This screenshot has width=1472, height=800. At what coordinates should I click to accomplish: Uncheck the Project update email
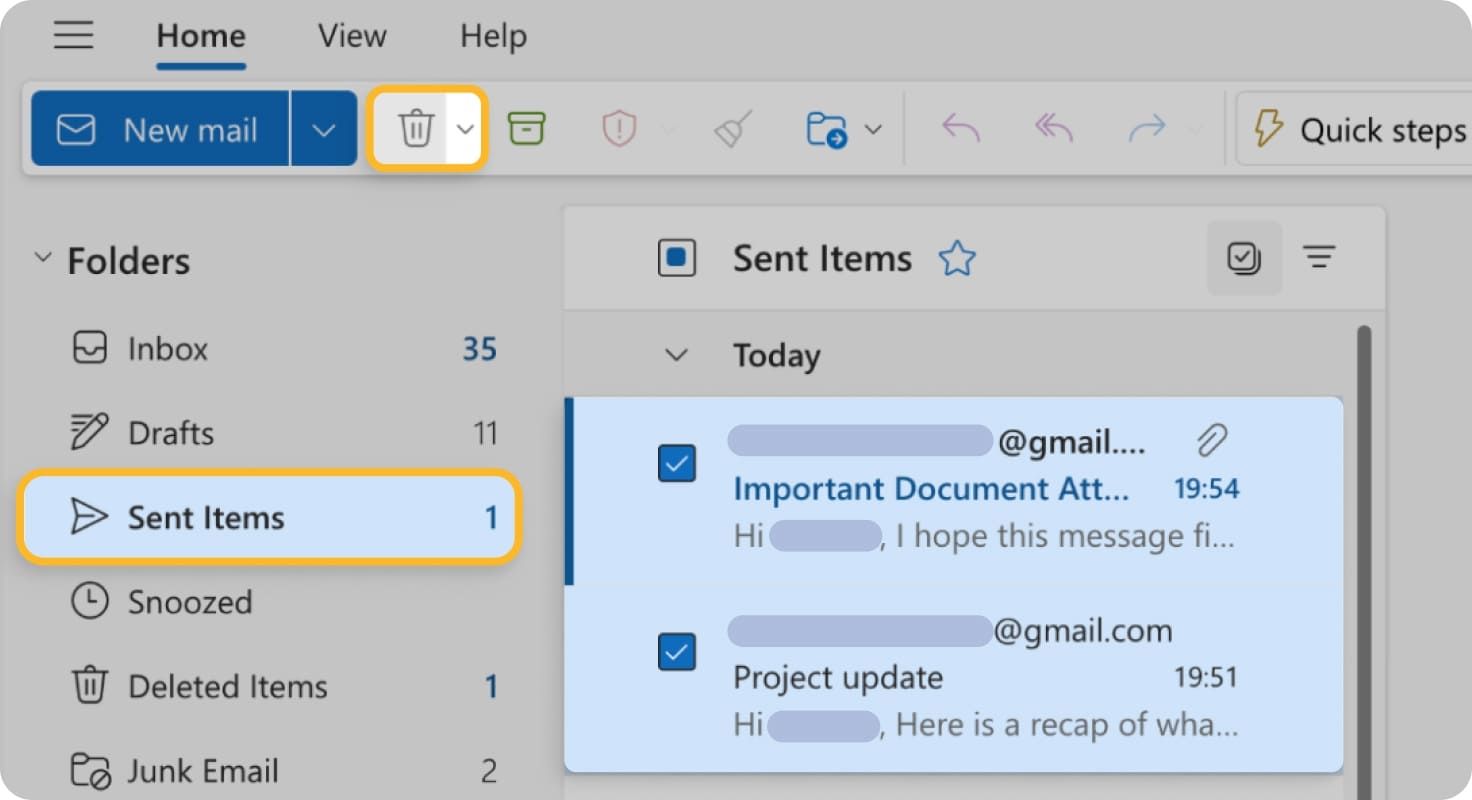click(677, 652)
